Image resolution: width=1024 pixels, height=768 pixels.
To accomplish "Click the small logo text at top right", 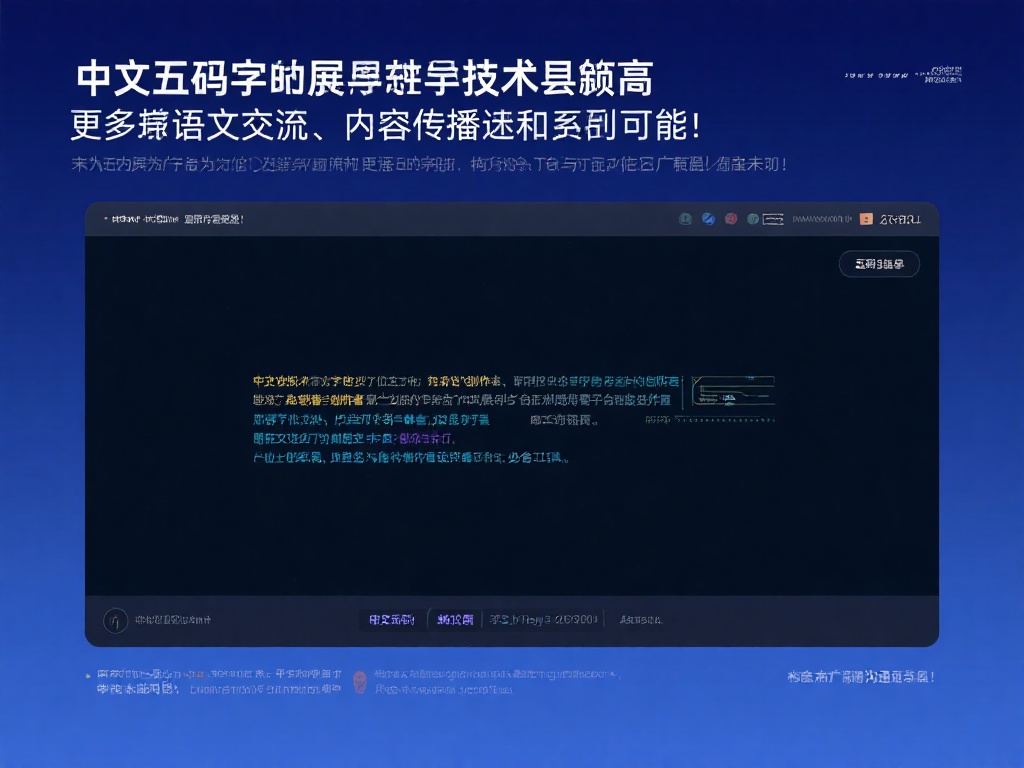I will [x=904, y=74].
